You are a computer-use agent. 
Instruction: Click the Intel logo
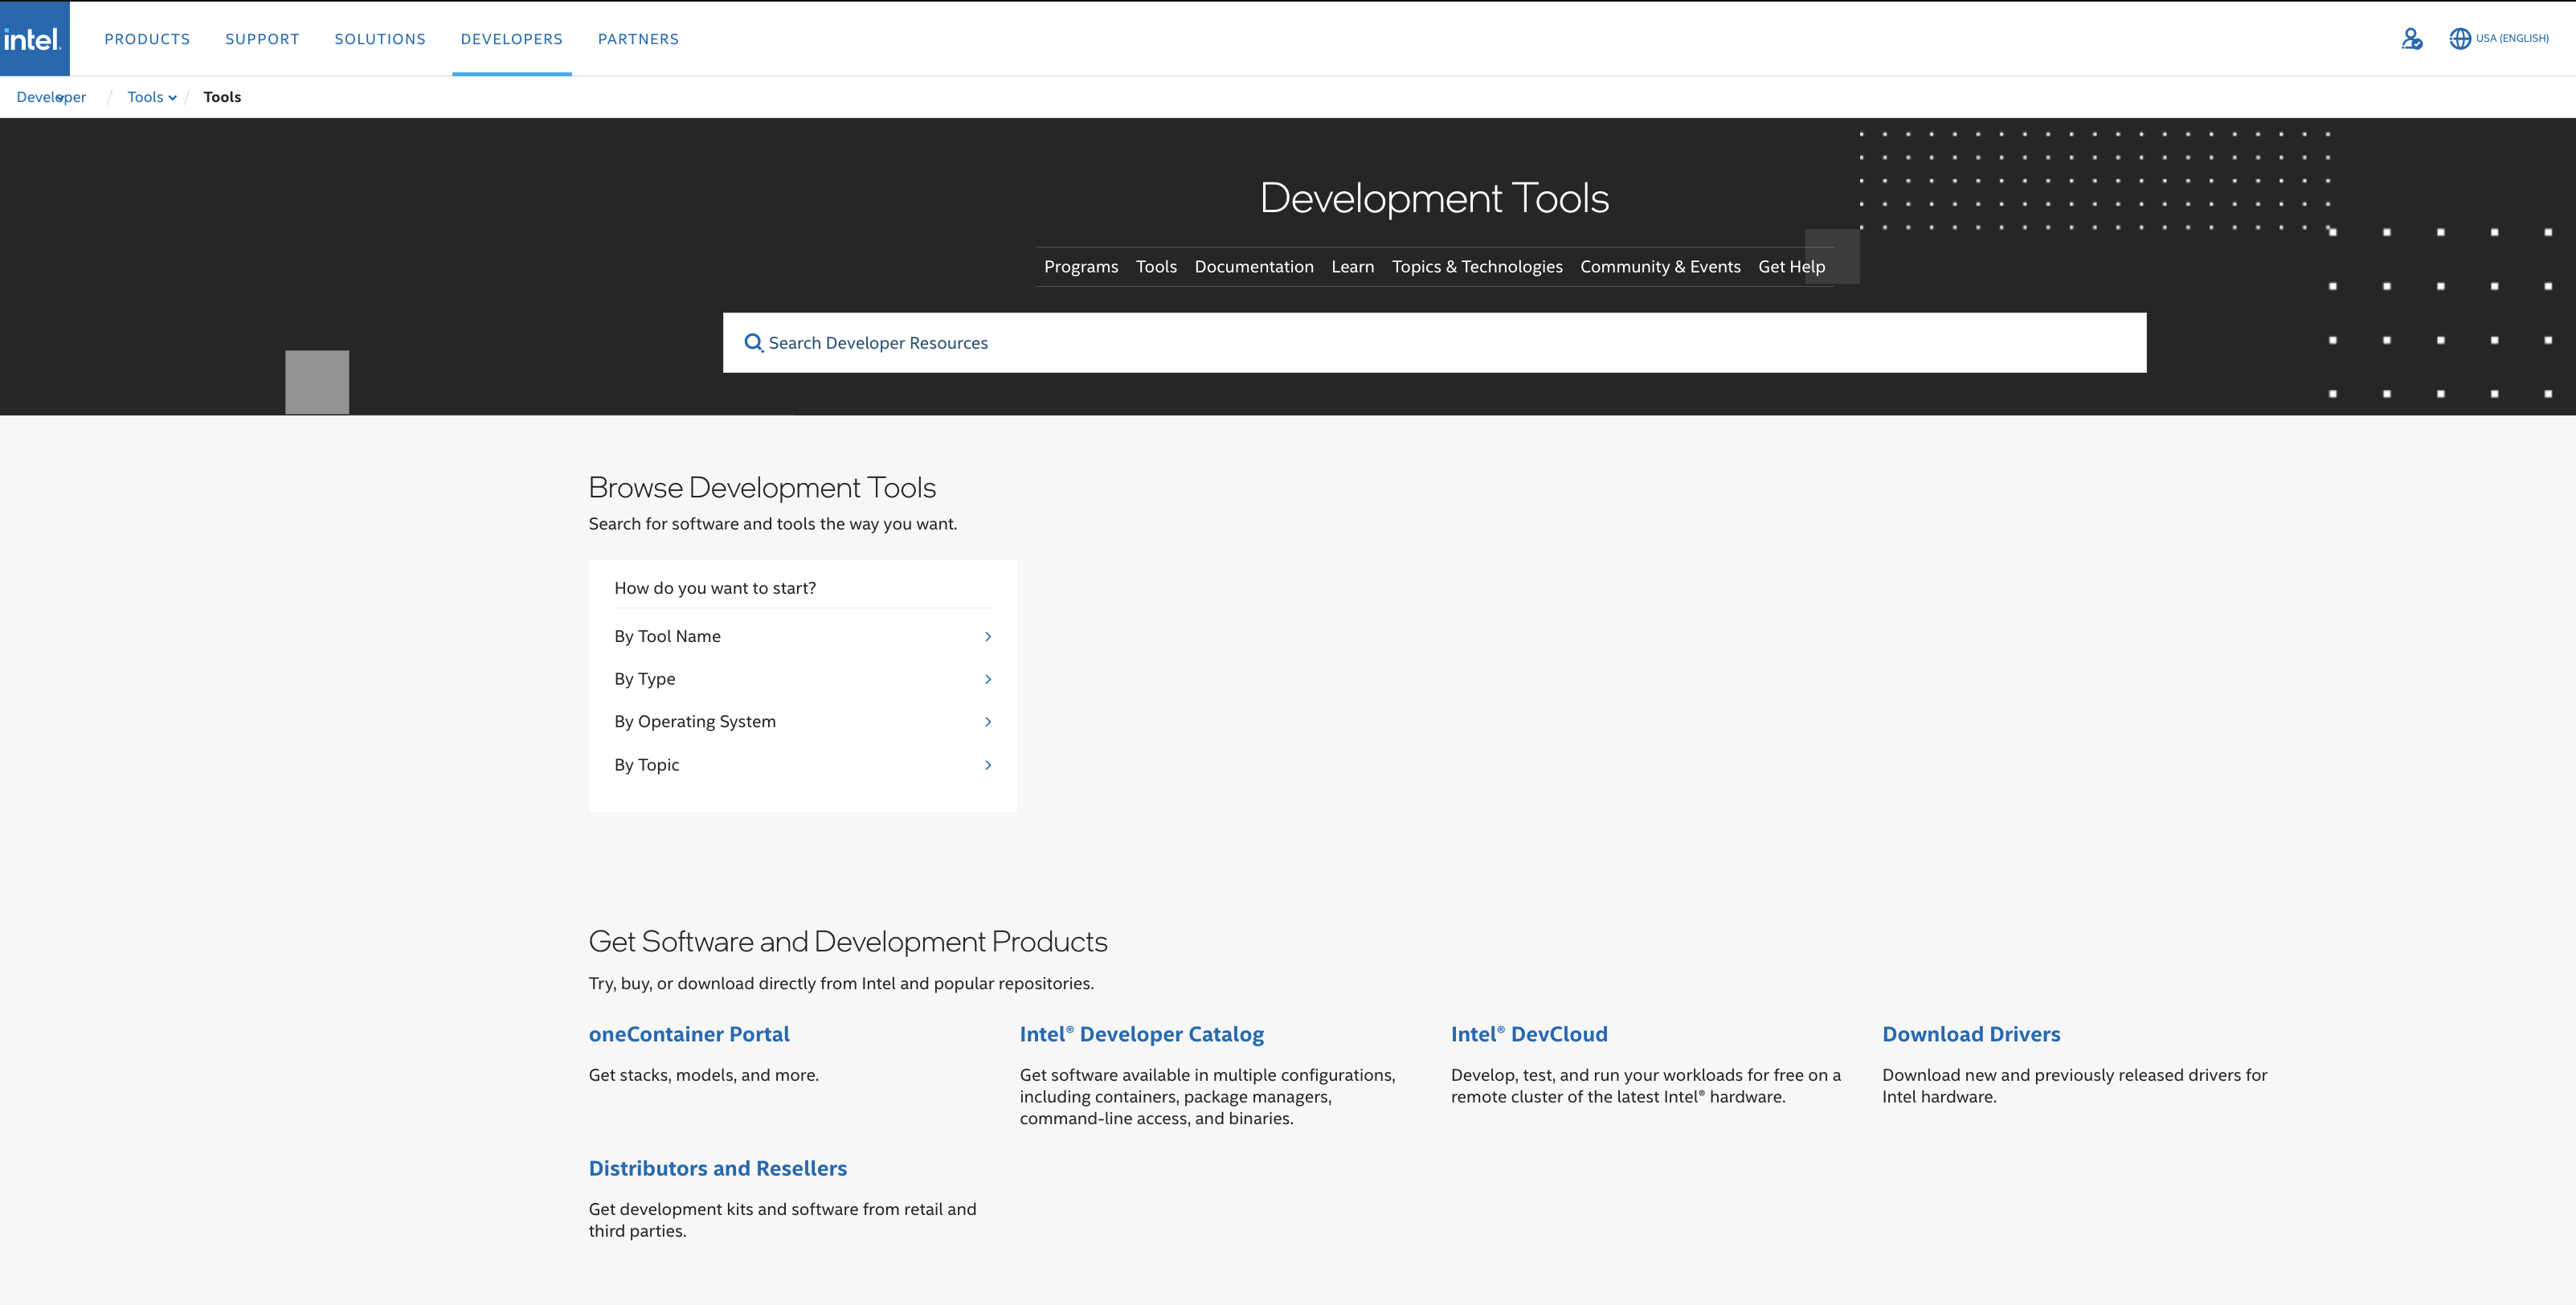tap(35, 38)
